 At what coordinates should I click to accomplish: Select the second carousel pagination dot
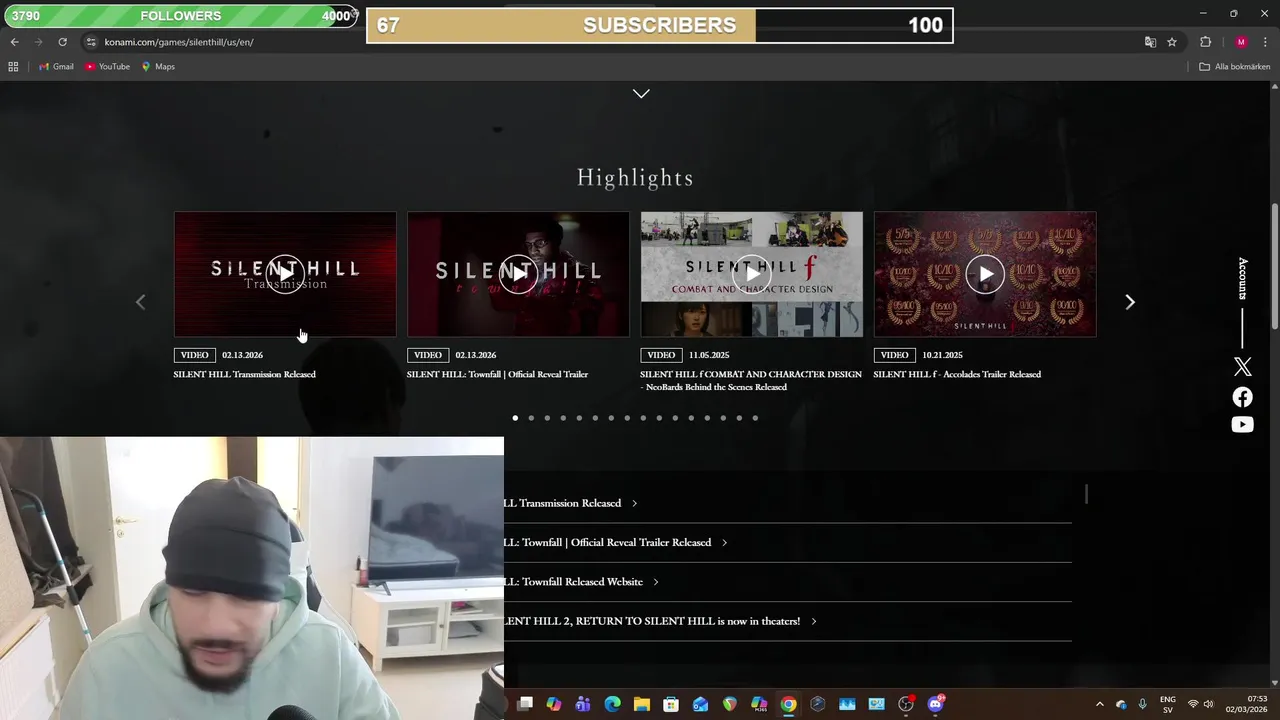tap(531, 418)
